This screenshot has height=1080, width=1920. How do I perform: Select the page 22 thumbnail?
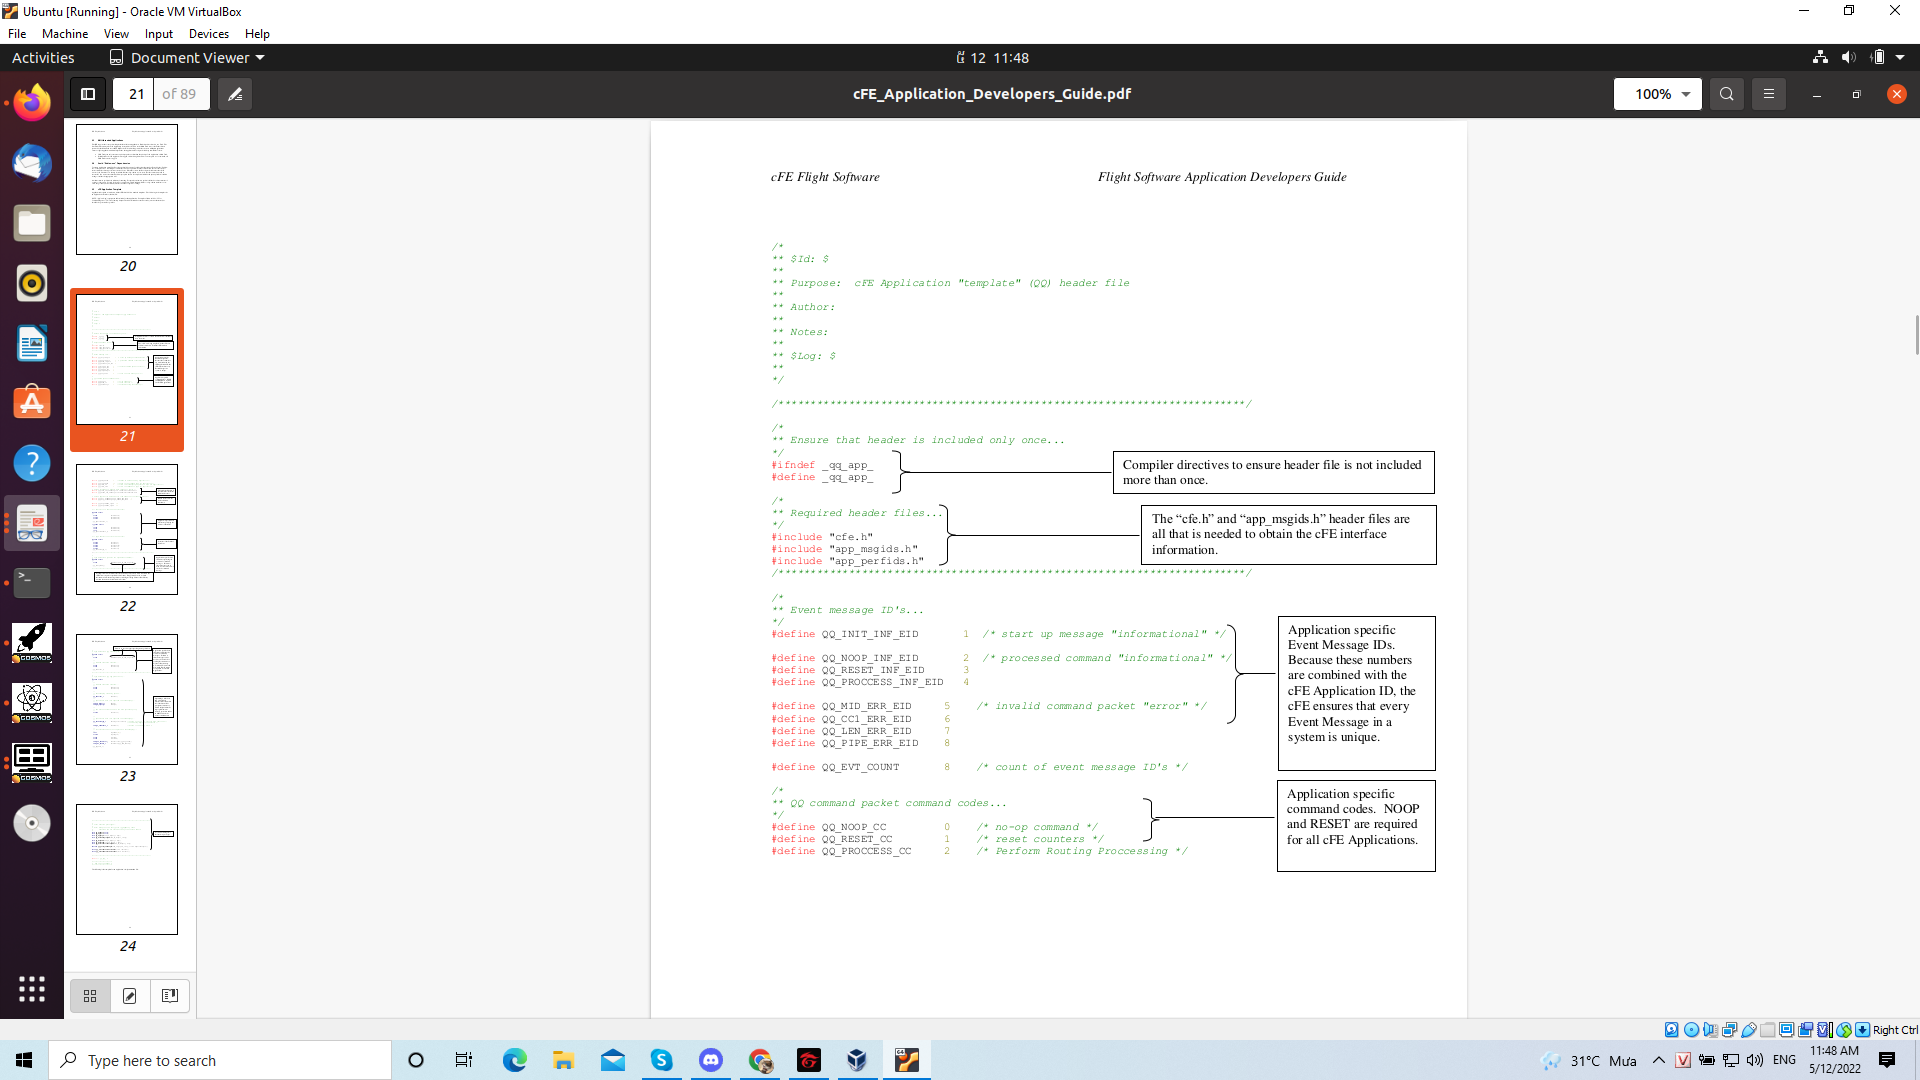(x=126, y=529)
